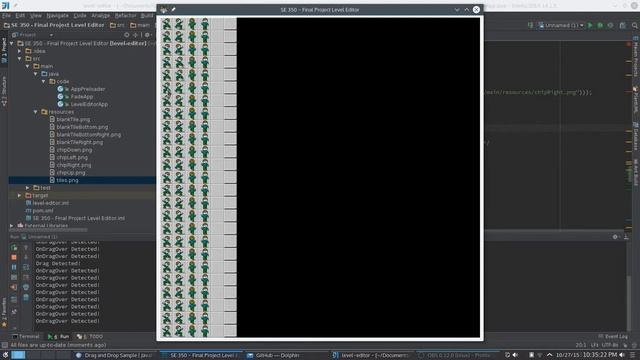
Task: Toggle the Favorites side tab on left edge
Action: [4, 312]
